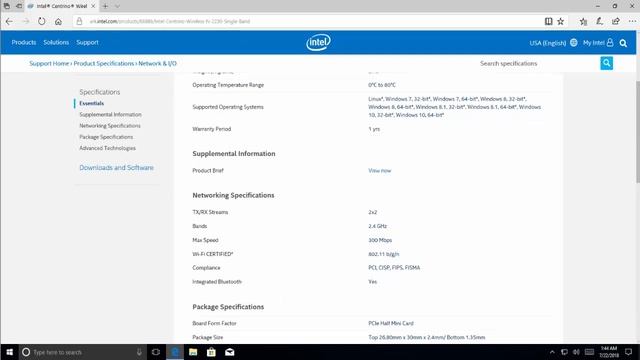Click the "PCIe Half Mini Card" value

click(391, 323)
